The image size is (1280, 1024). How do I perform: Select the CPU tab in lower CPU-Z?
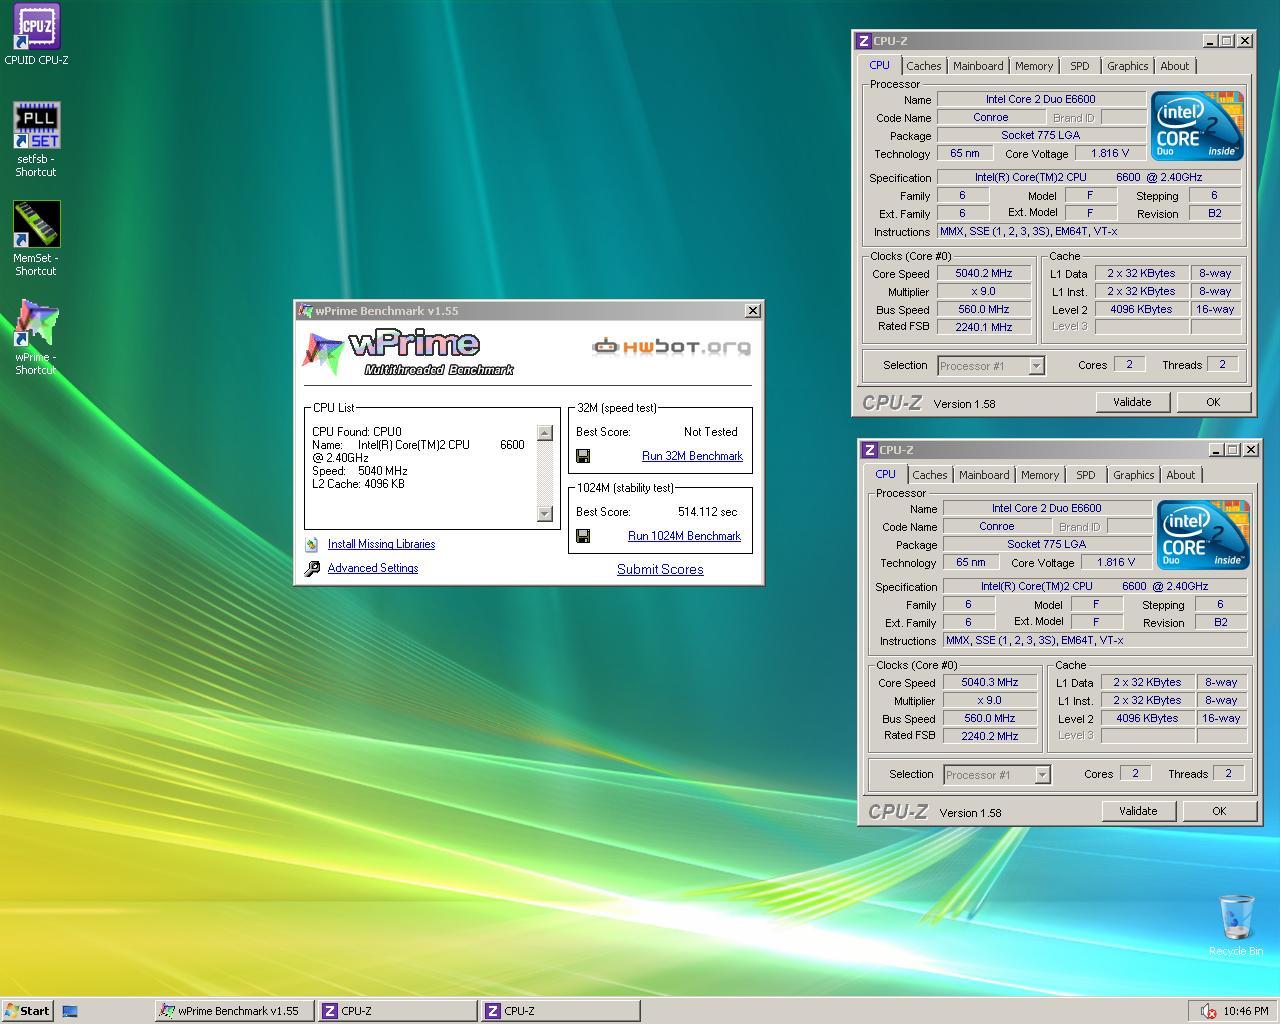pyautogui.click(x=885, y=474)
